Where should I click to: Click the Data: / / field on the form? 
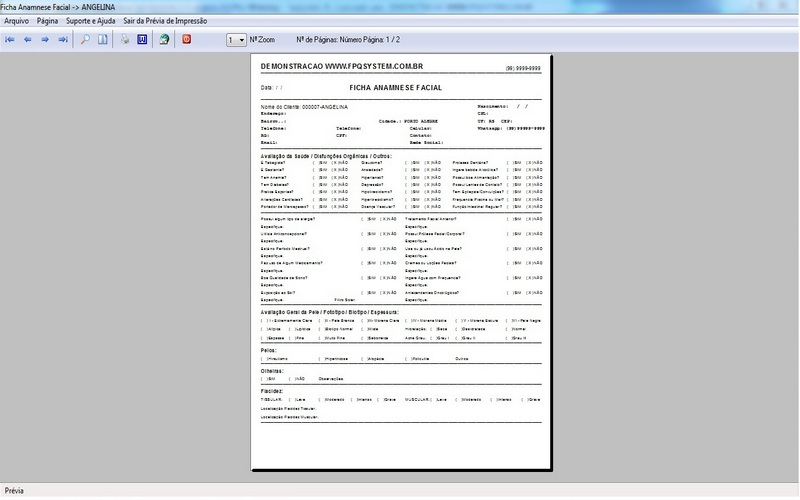271,88
